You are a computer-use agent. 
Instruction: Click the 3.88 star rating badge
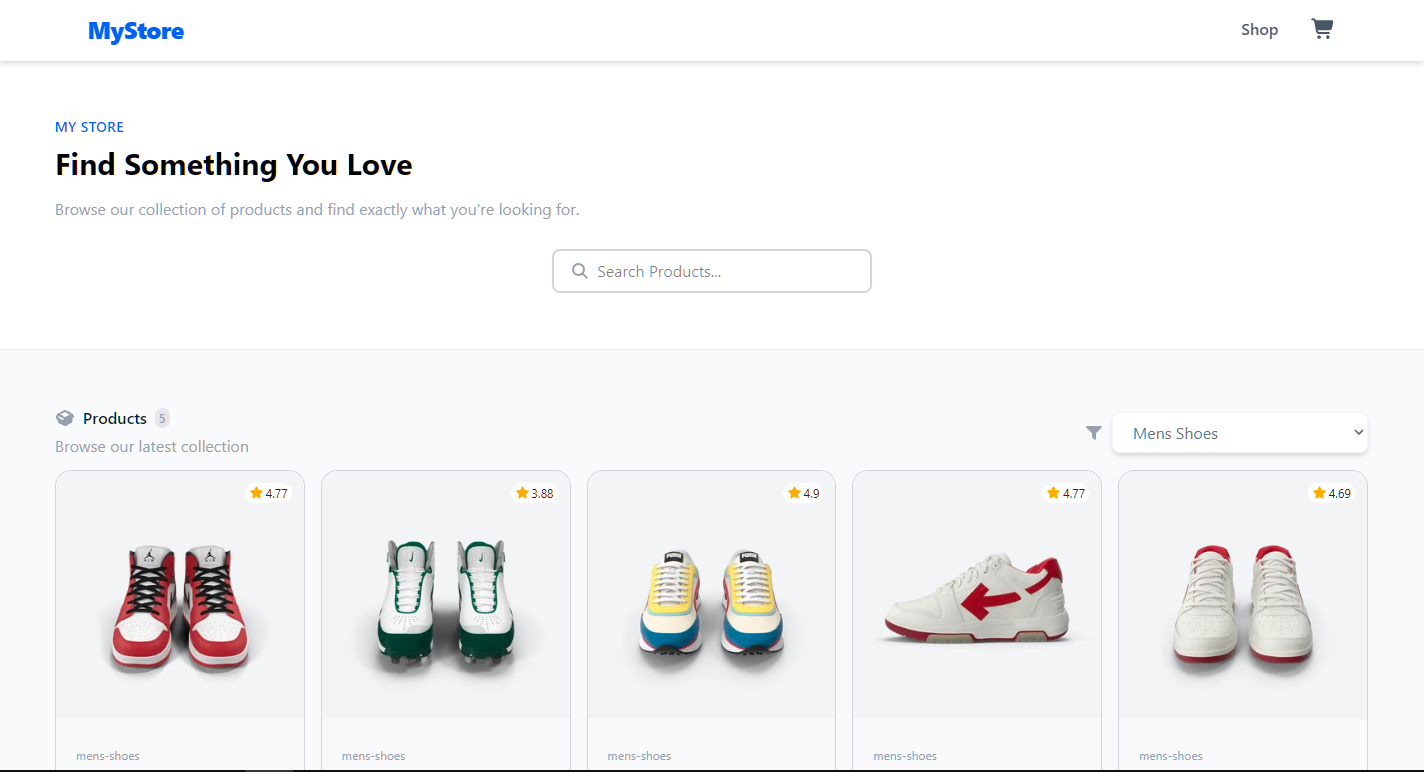534,493
